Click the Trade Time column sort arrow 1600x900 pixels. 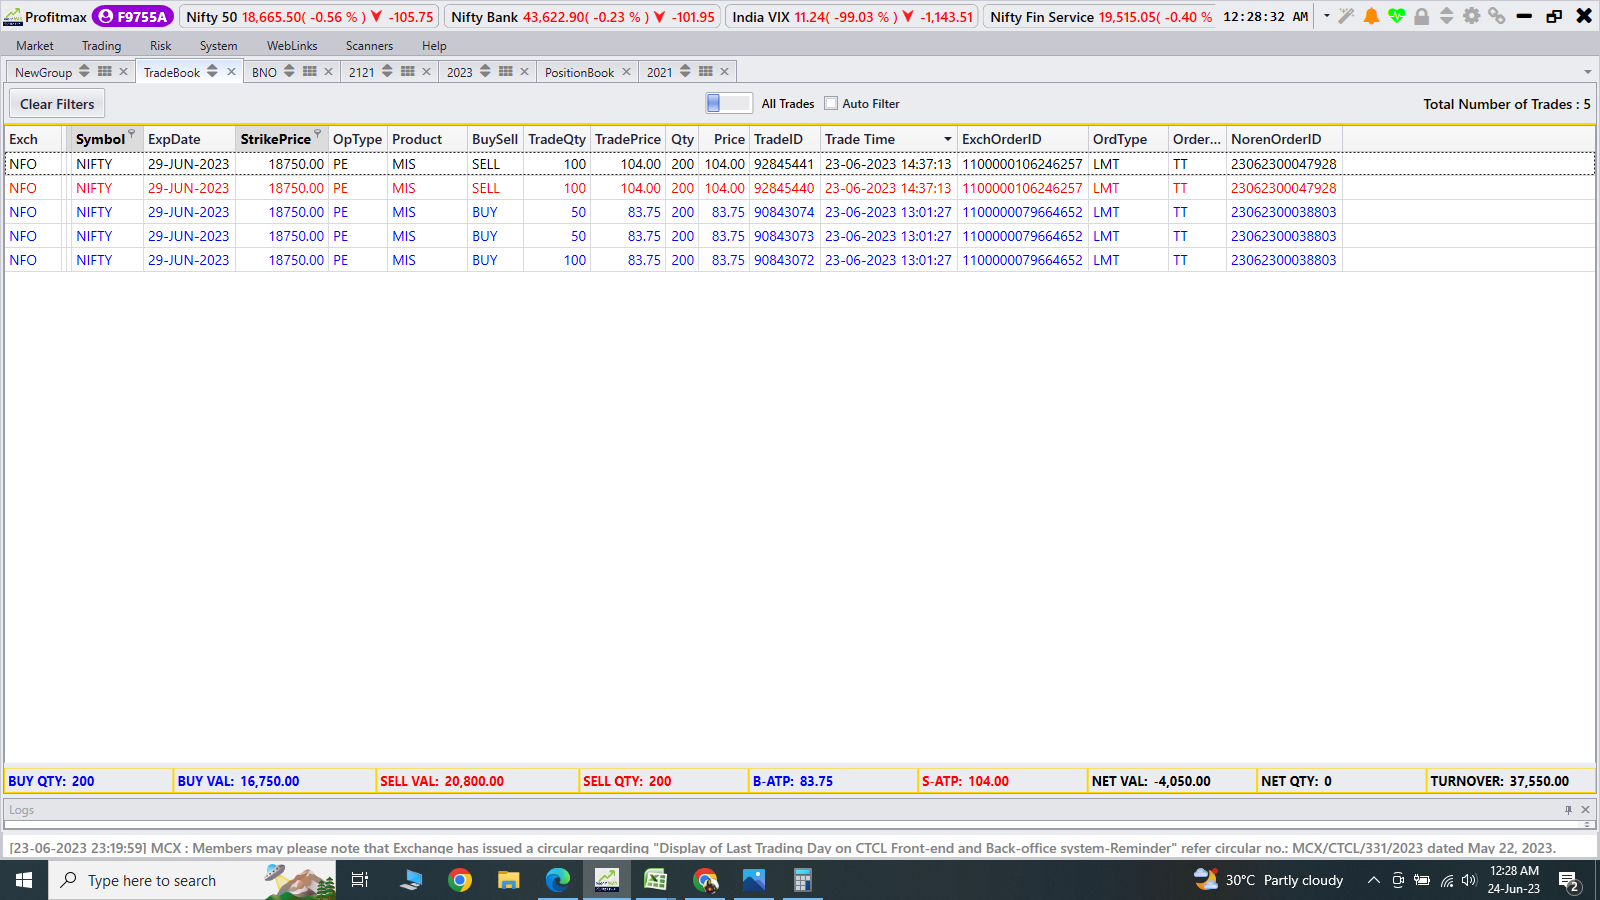(x=947, y=139)
